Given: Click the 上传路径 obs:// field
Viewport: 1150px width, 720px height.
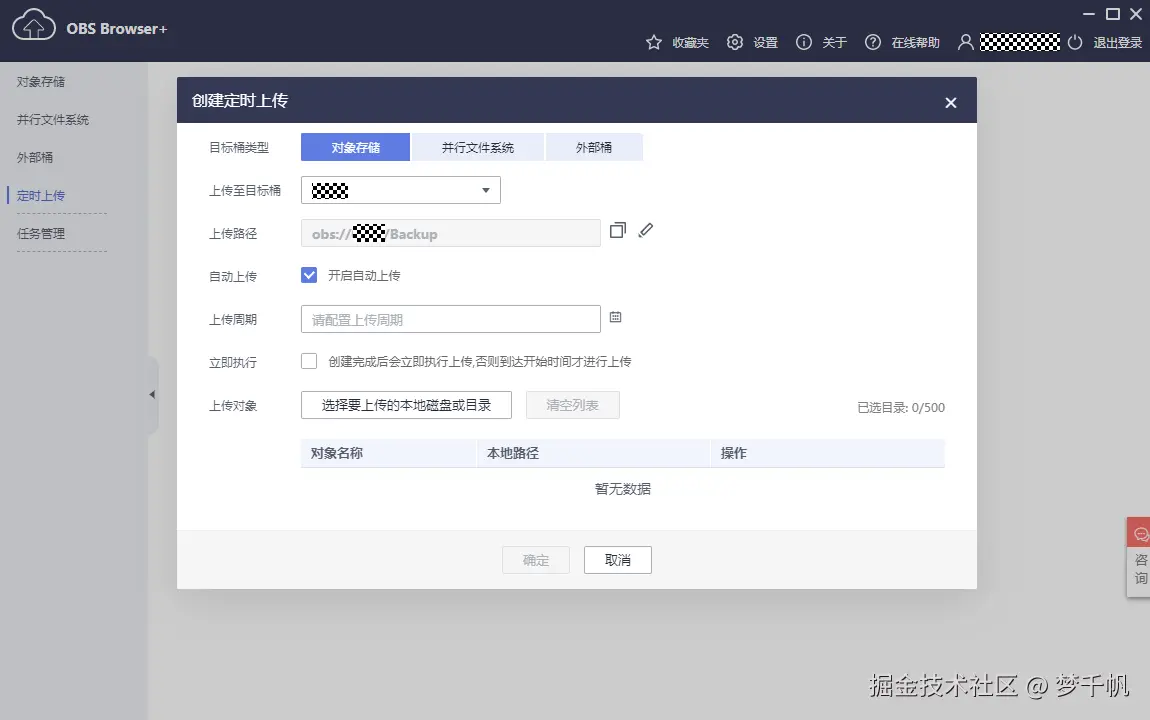Looking at the screenshot, I should pos(451,233).
